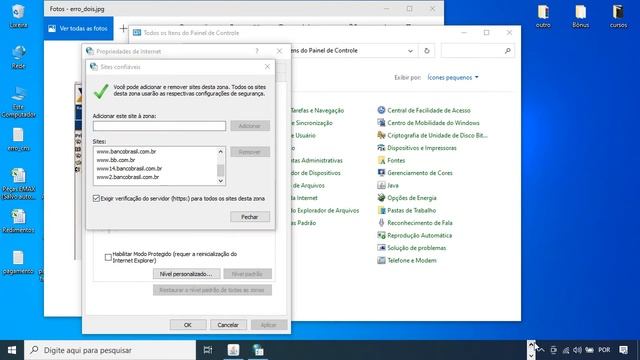Open the Fontes icon
This screenshot has width=640, height=360.
[381, 160]
